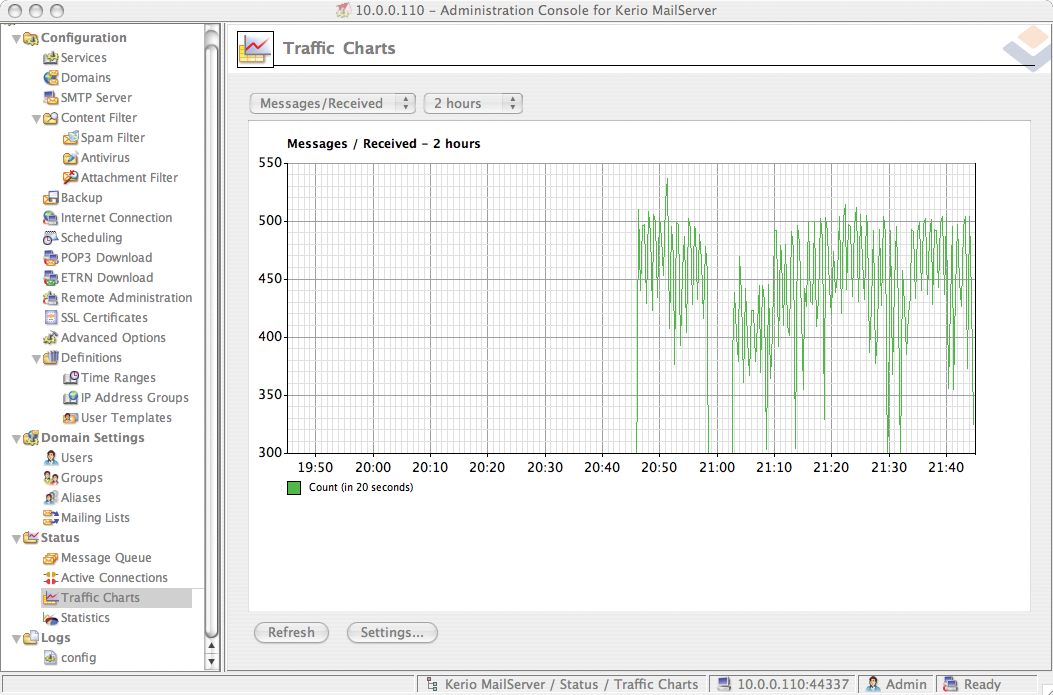Click the Mailing Lists icon
Image resolution: width=1053 pixels, height=695 pixels.
tap(50, 518)
